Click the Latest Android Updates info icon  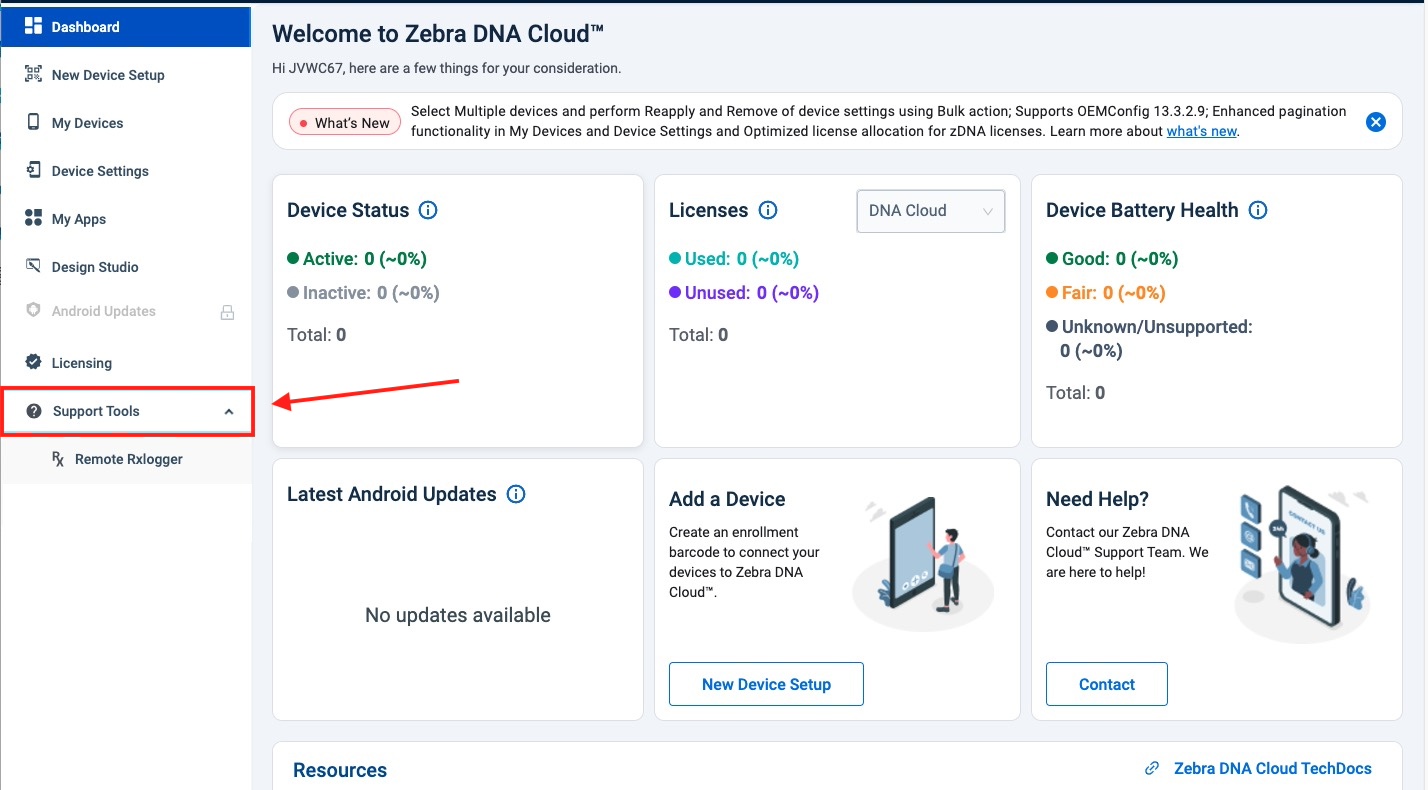[x=516, y=494]
